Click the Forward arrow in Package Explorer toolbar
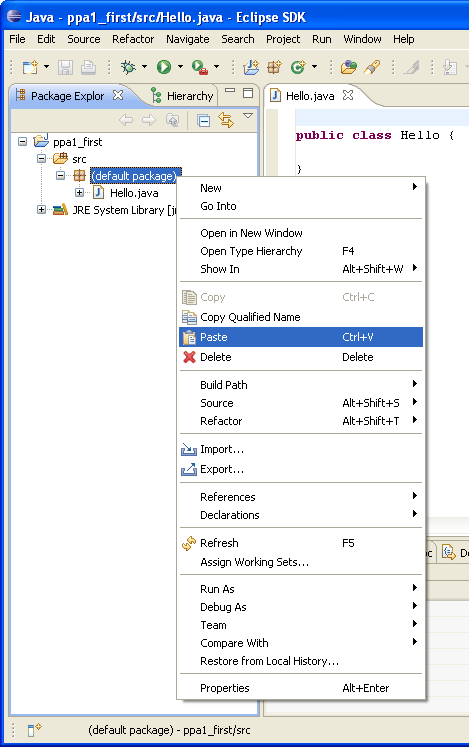 click(x=149, y=120)
